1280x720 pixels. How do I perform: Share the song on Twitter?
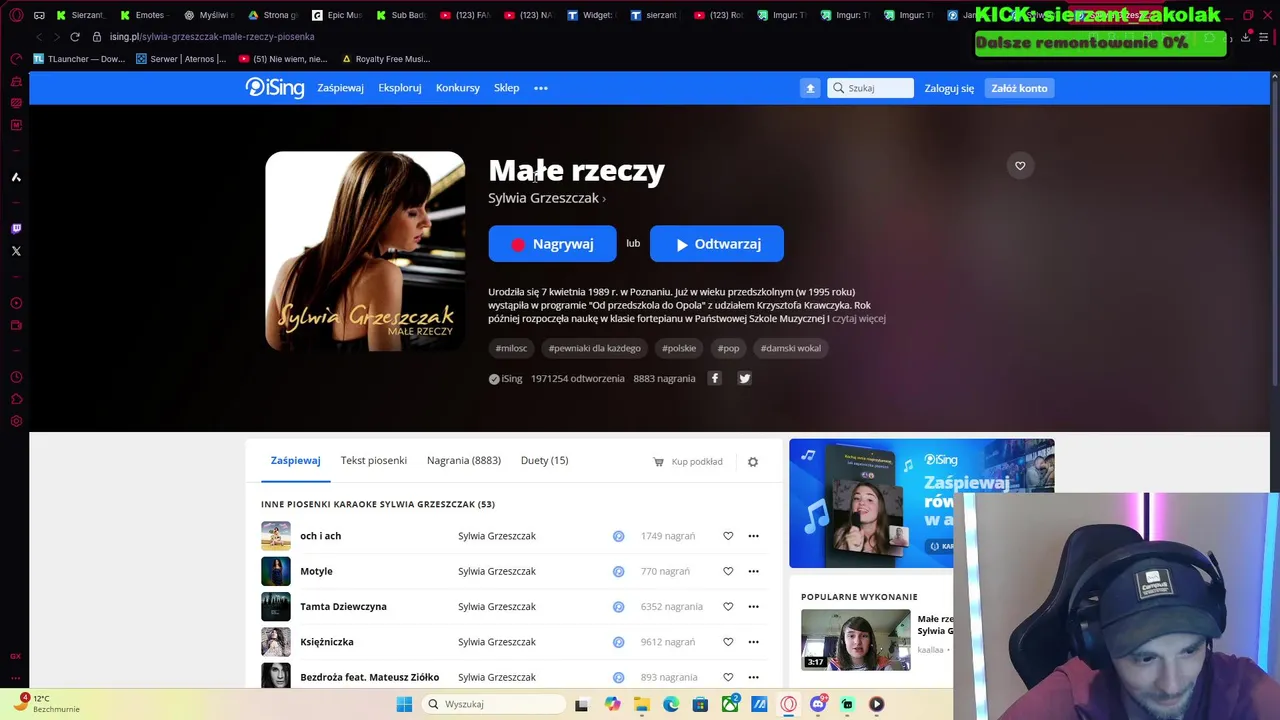[x=744, y=378]
